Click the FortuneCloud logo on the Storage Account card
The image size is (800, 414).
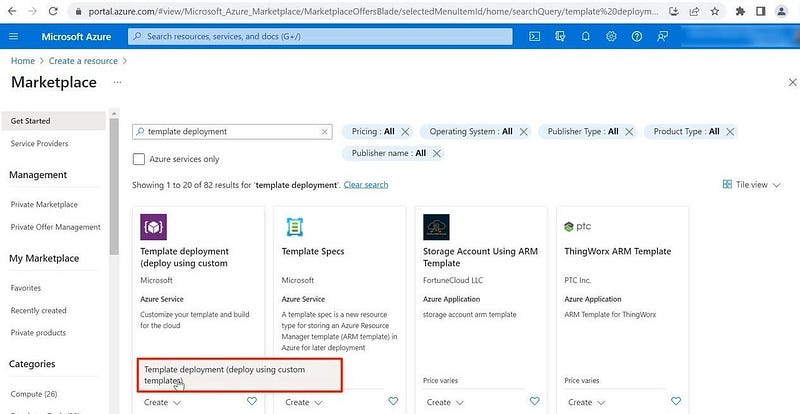tap(436, 227)
